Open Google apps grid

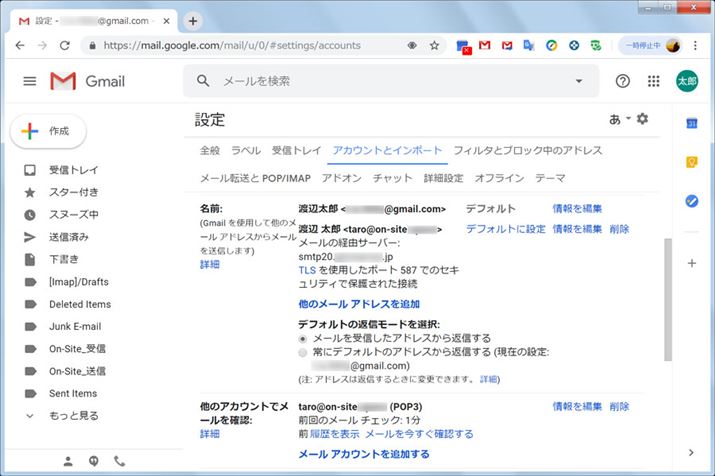(x=654, y=81)
